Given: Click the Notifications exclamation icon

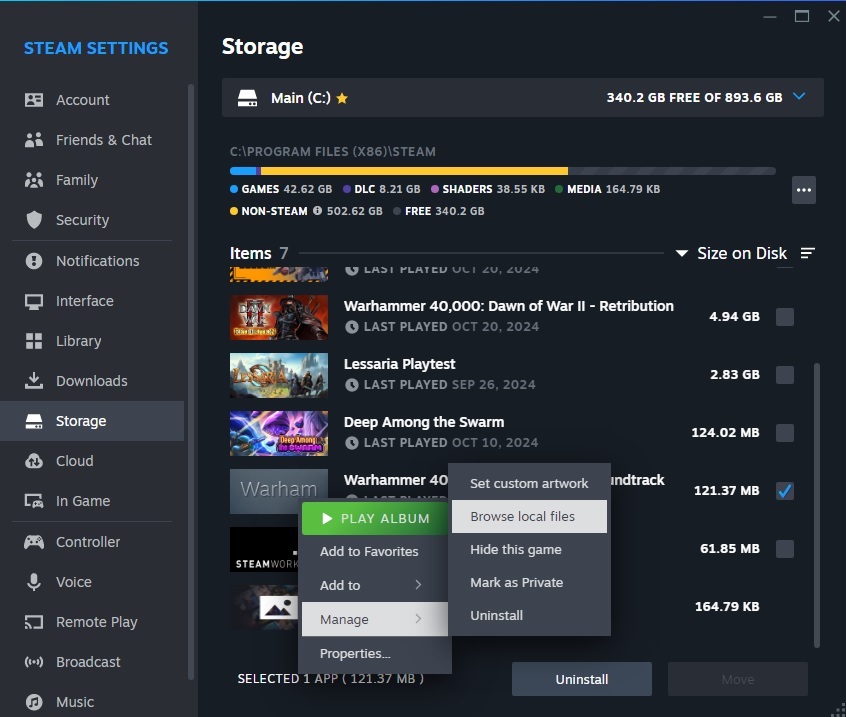Looking at the screenshot, I should click(x=34, y=261).
